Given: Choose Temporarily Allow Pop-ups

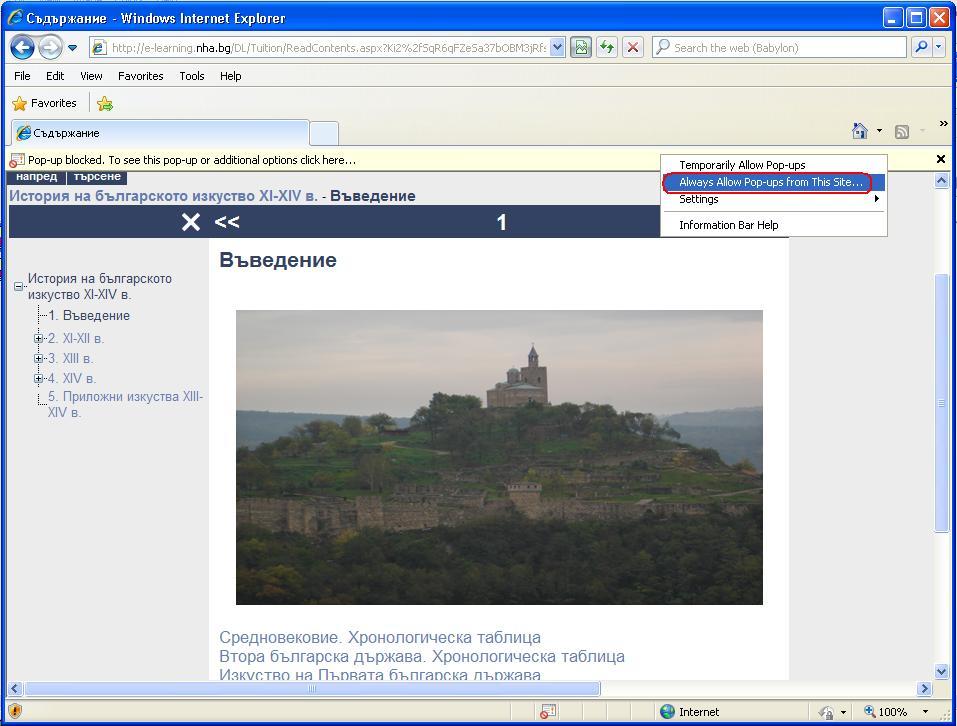Looking at the screenshot, I should [x=742, y=165].
